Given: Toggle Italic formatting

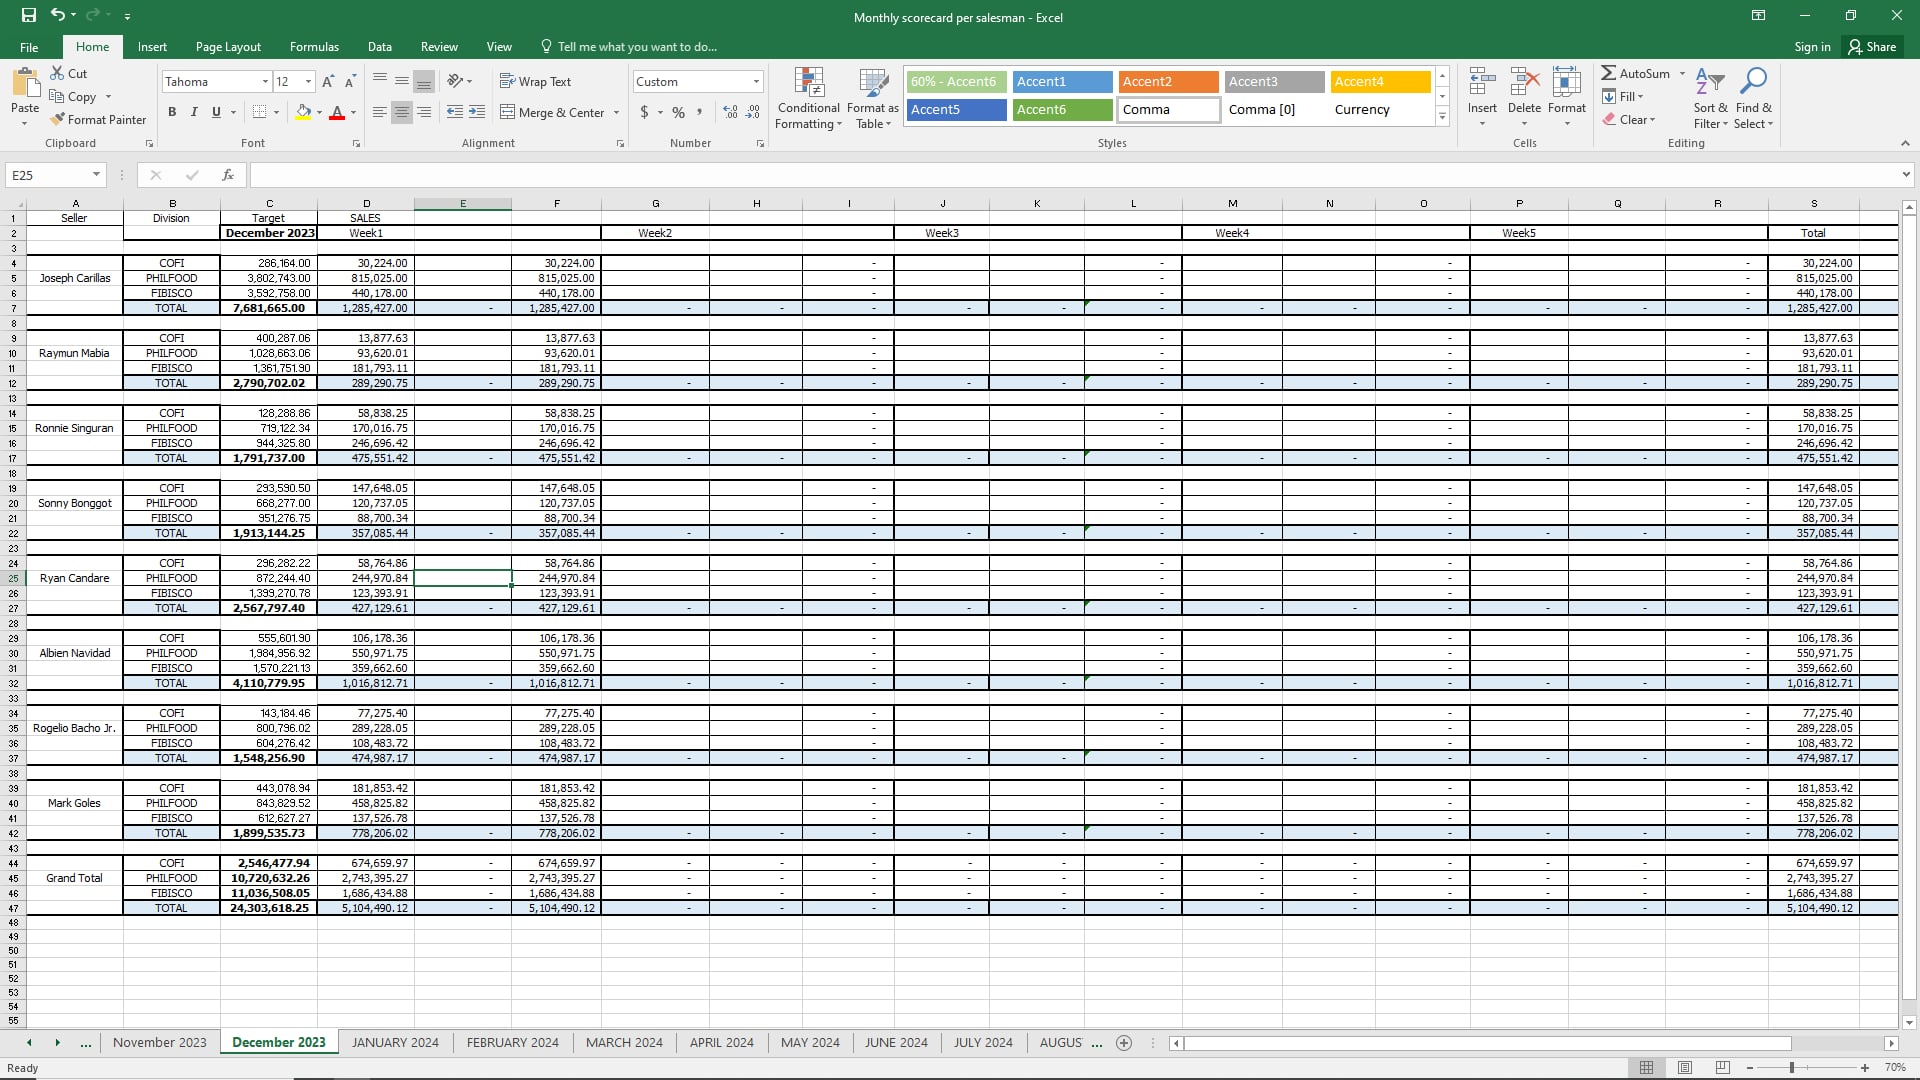Looking at the screenshot, I should 194,112.
